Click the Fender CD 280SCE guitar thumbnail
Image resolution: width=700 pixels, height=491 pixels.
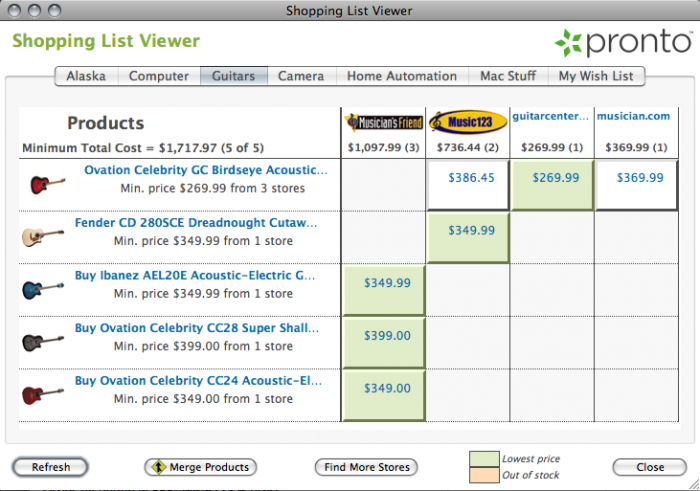[43, 236]
